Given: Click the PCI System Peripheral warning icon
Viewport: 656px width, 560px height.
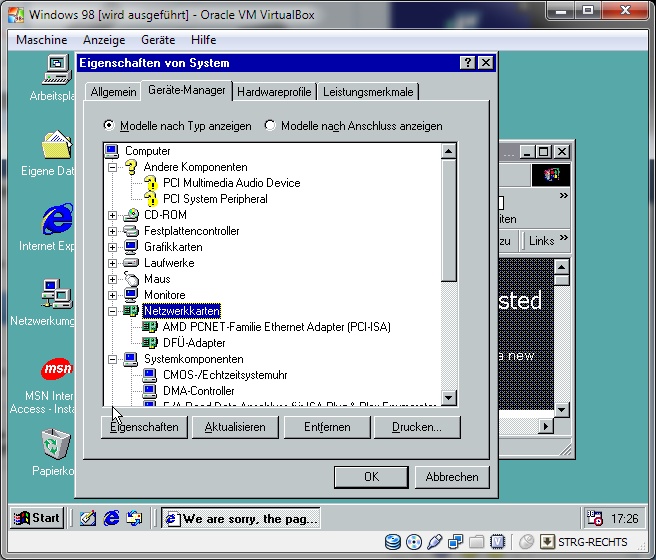Looking at the screenshot, I should 151,199.
